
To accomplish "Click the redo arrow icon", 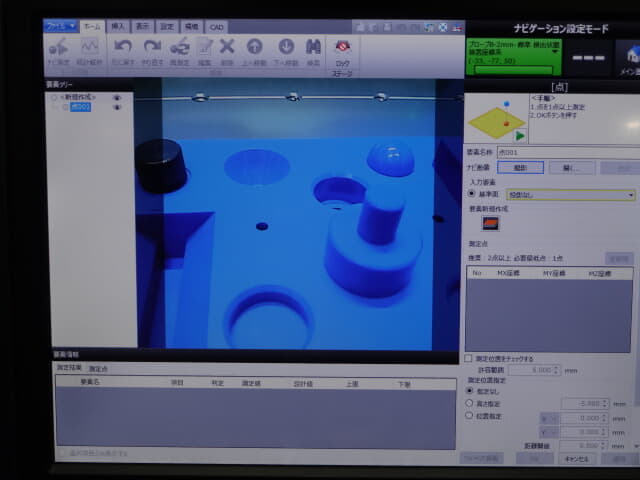I will click(x=152, y=47).
